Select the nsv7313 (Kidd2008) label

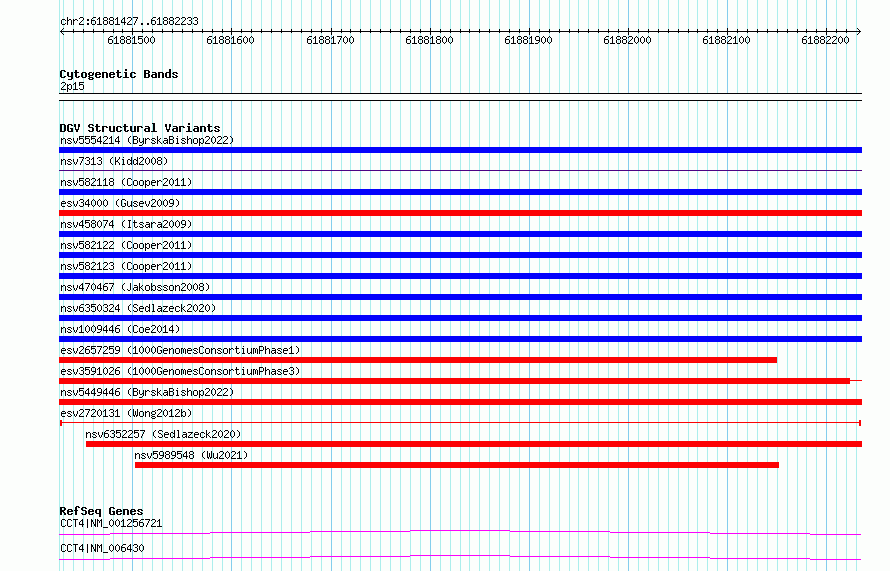click(114, 161)
